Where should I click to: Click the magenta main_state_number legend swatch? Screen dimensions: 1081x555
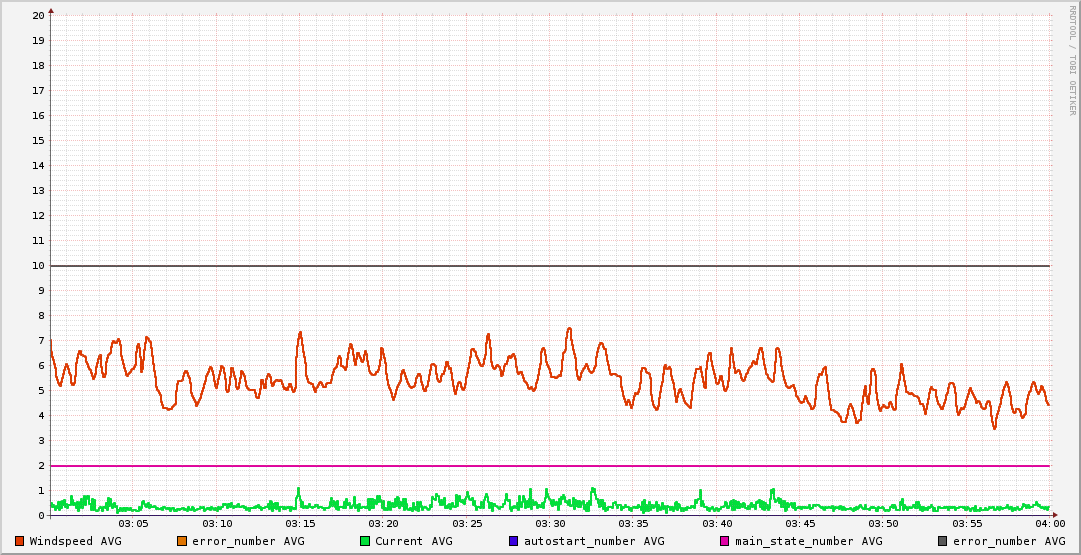coord(725,541)
